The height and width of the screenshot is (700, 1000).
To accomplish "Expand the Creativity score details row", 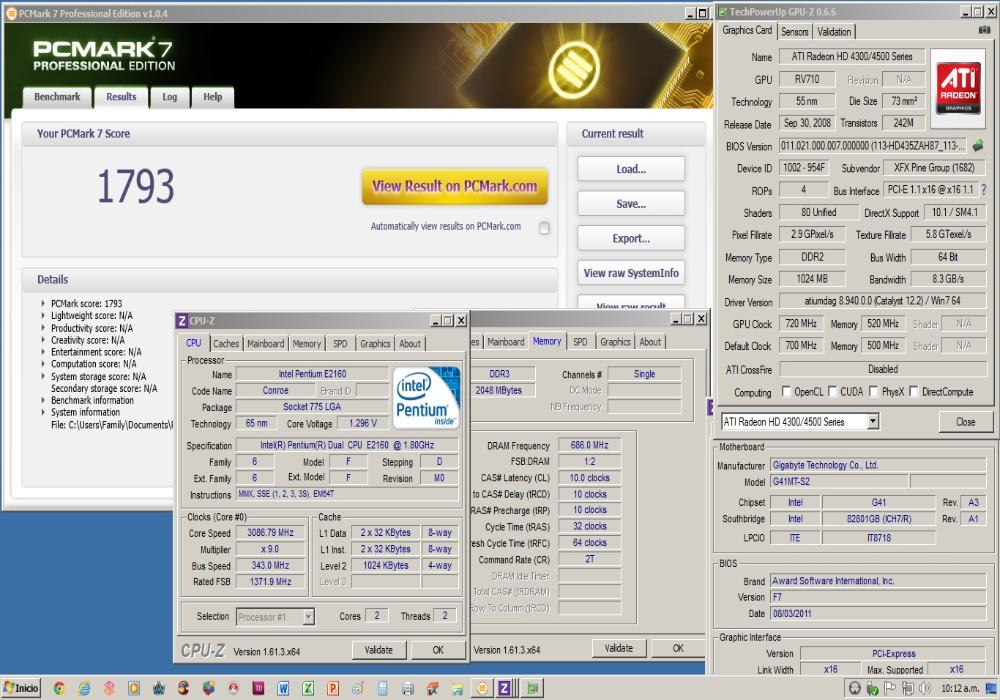I will coord(43,340).
